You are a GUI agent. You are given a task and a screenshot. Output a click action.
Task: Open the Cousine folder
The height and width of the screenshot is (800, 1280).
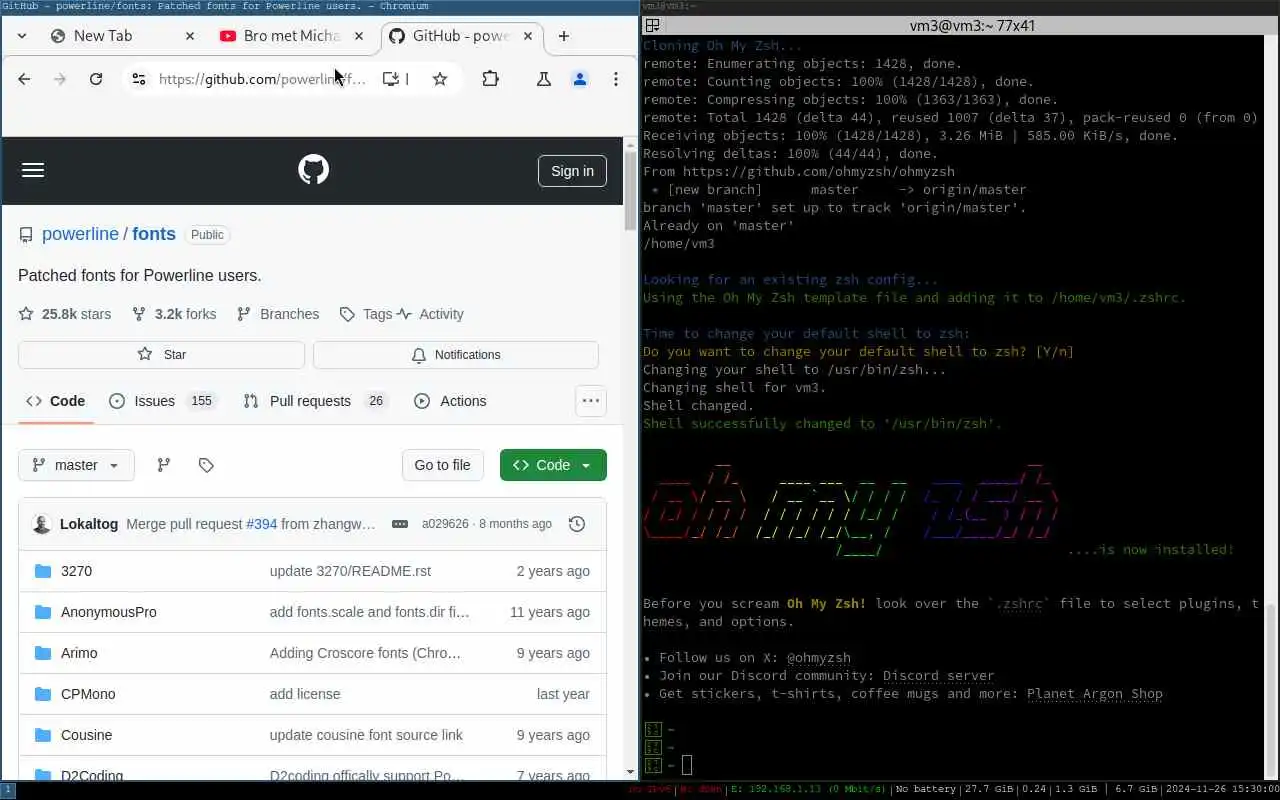tap(86, 735)
